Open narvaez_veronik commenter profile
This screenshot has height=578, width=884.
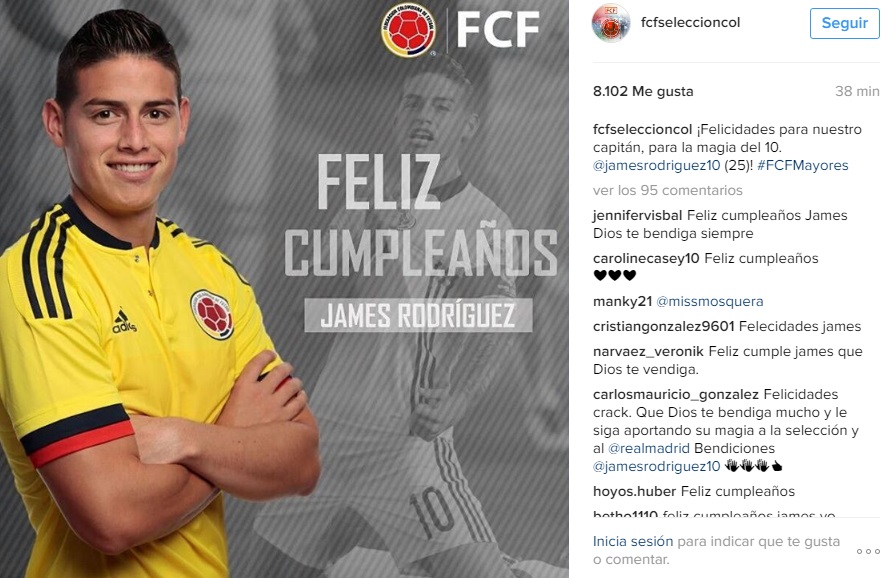point(648,351)
